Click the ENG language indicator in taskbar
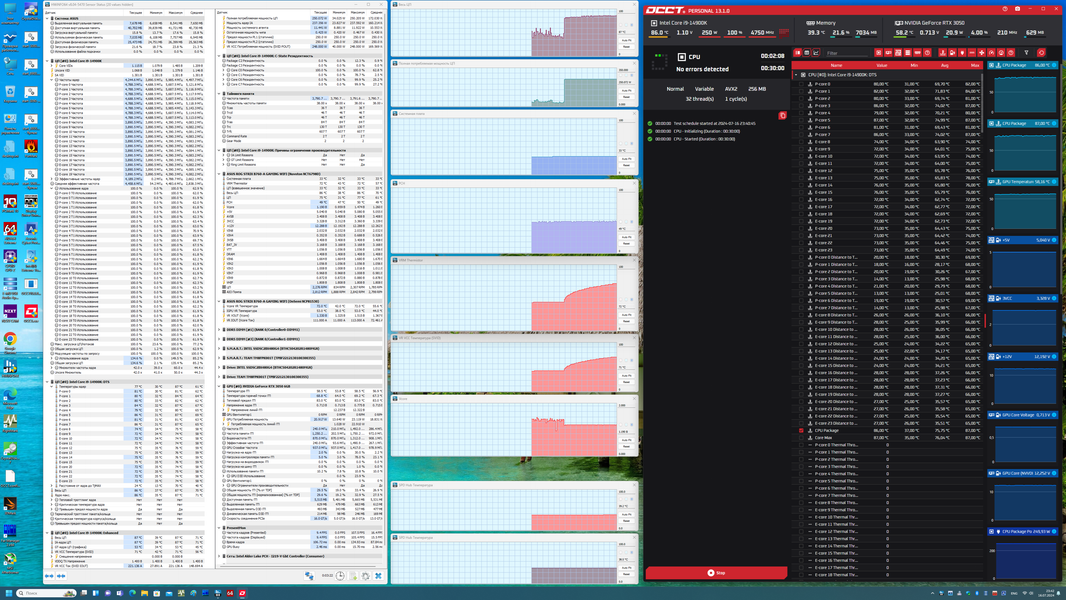1066x600 pixels. coord(1014,593)
